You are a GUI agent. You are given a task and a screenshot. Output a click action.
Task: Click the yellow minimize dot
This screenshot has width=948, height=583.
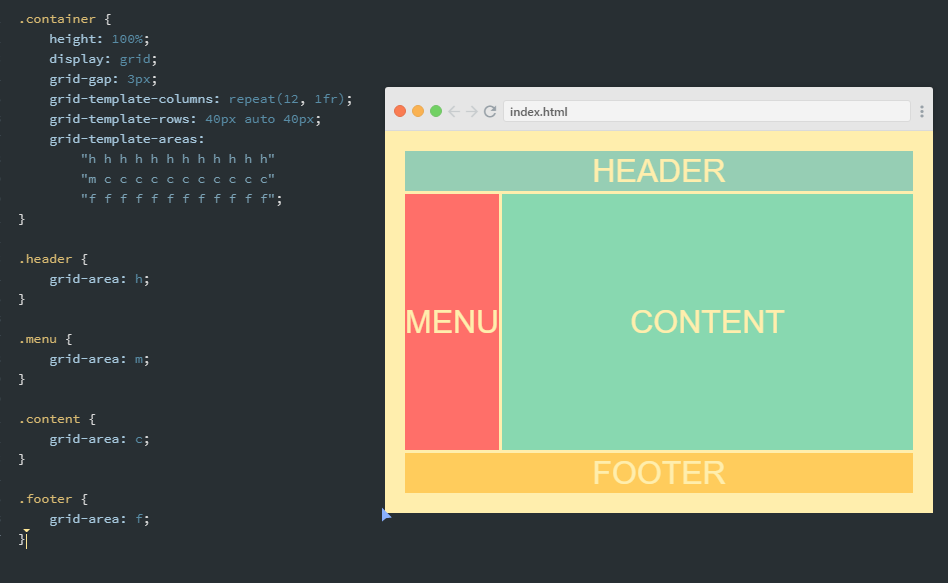tap(418, 111)
